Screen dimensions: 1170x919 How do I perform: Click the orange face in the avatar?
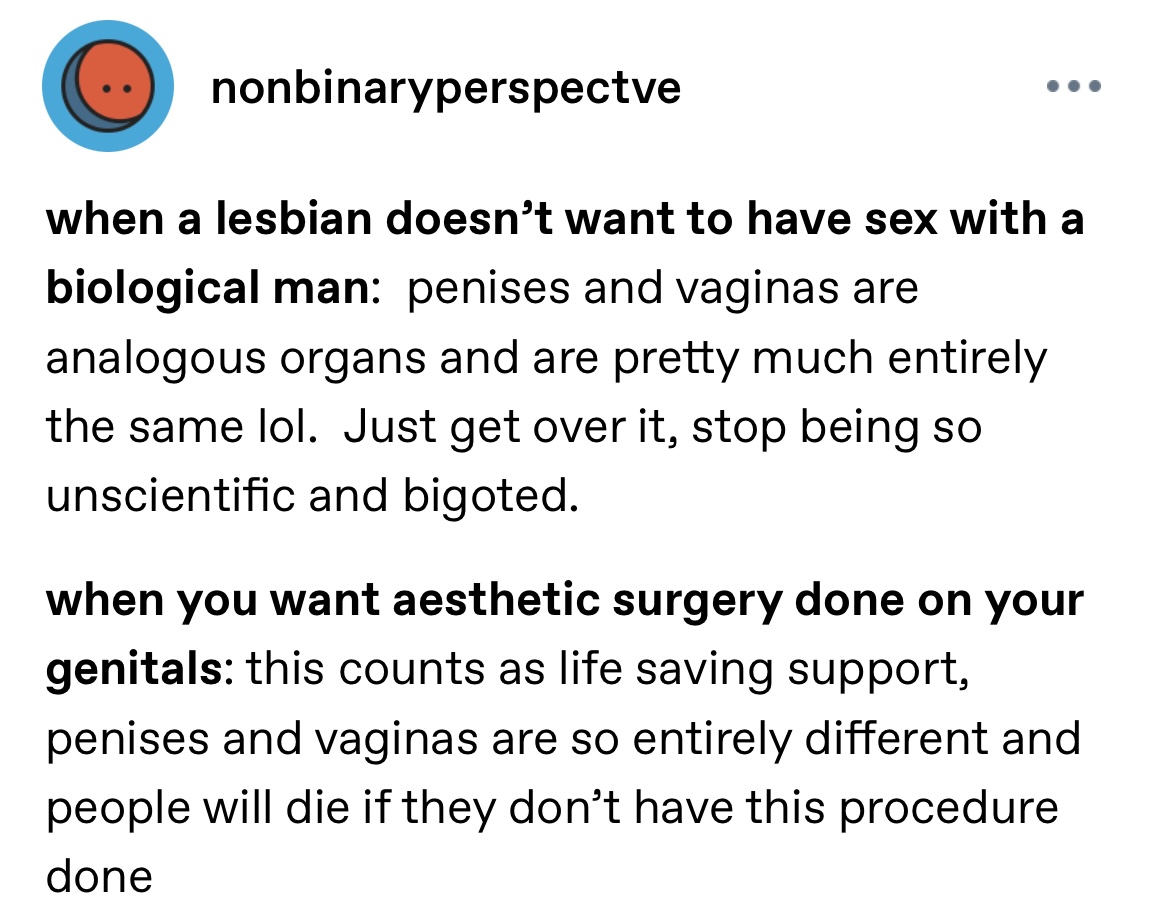pos(114,84)
